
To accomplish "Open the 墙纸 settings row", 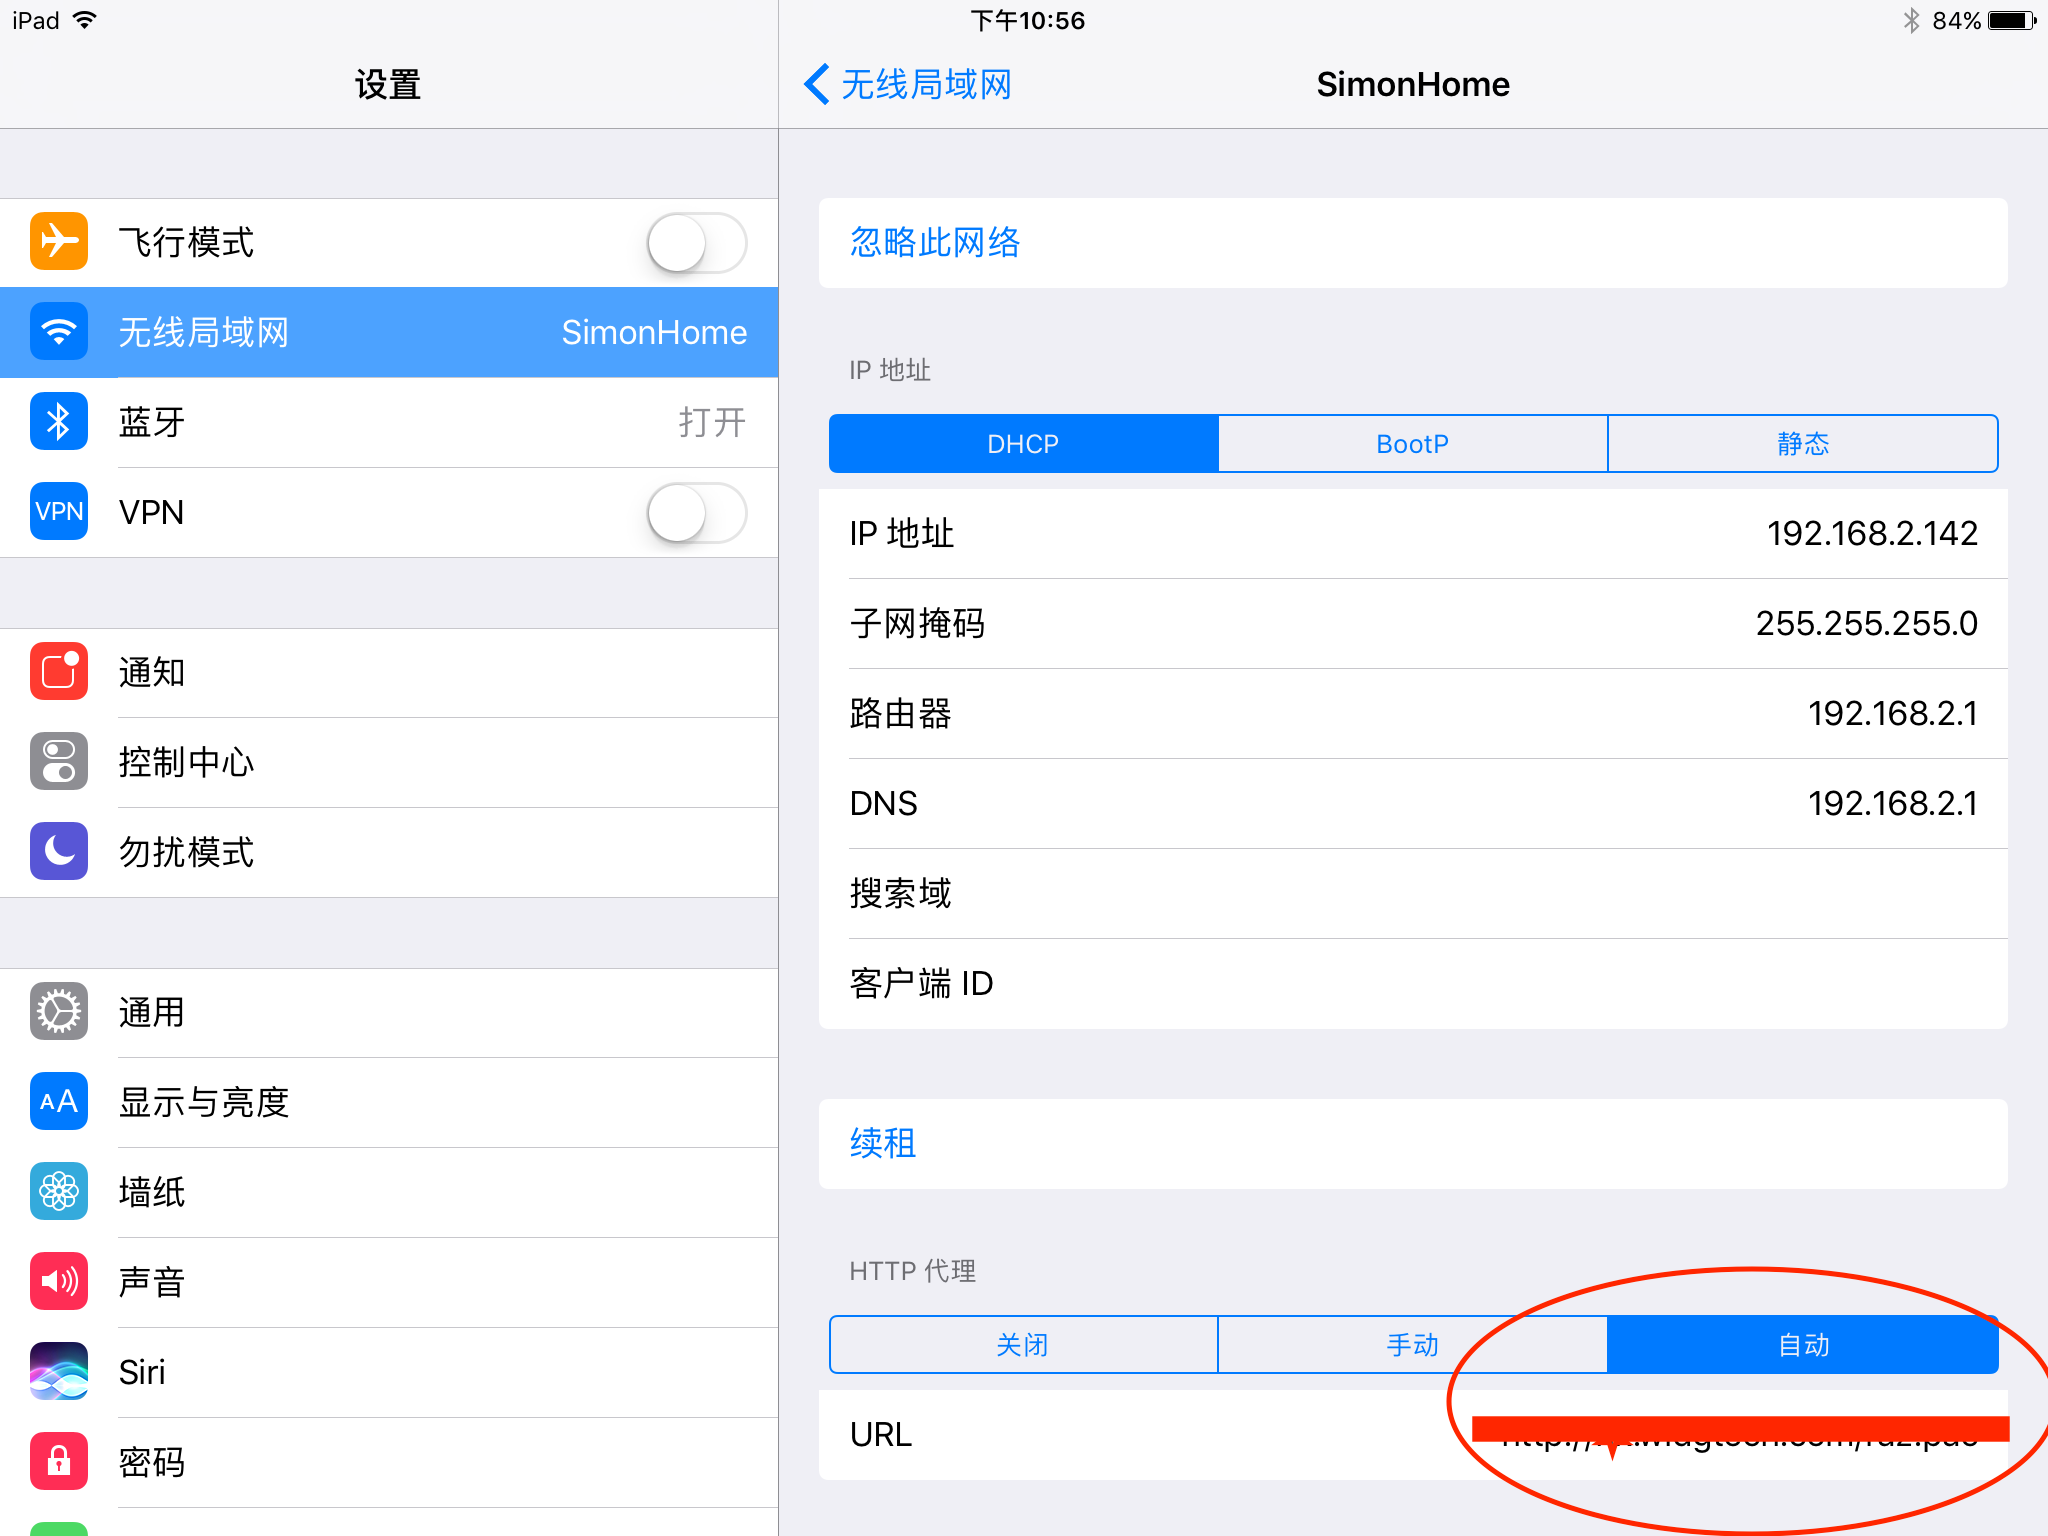I will [x=389, y=1192].
